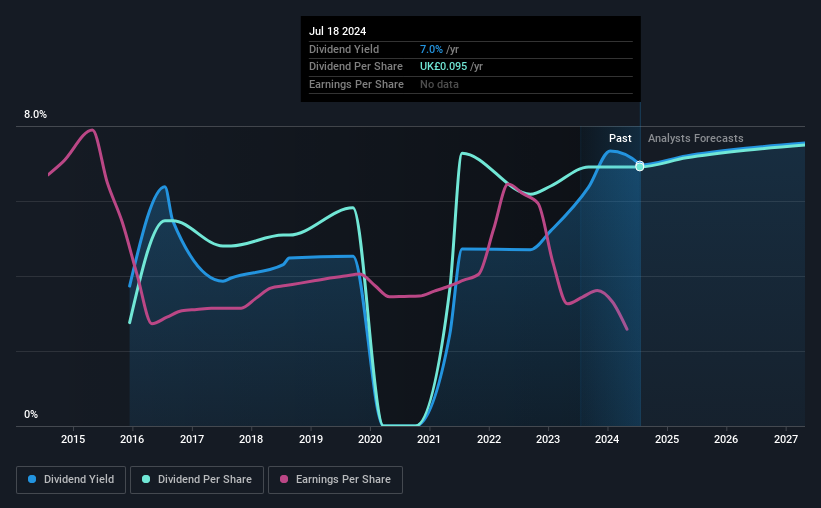This screenshot has width=821, height=508.
Task: Click the 2016 x-axis label
Action: tap(132, 439)
